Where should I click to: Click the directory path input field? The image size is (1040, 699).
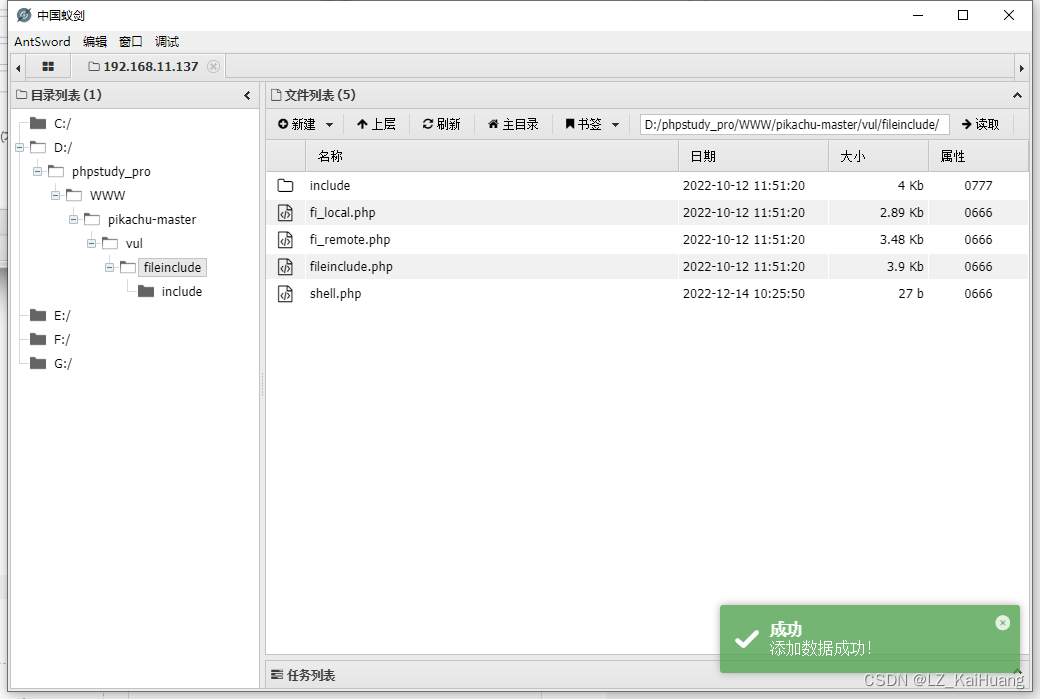[x=795, y=124]
